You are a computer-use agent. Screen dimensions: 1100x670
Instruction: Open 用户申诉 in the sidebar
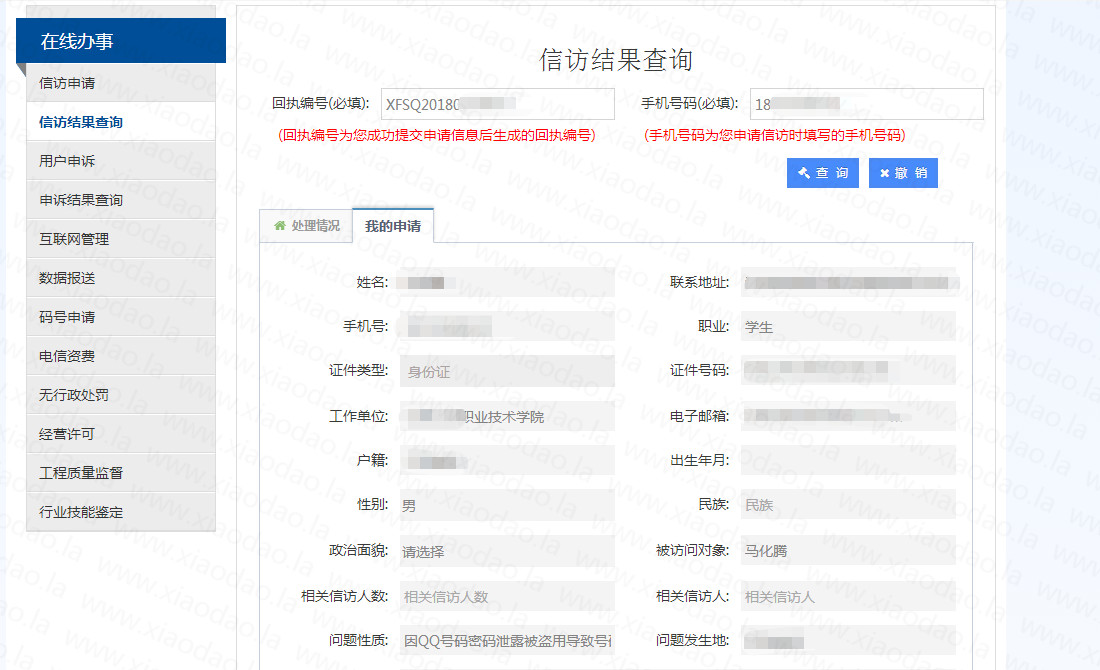(x=121, y=161)
